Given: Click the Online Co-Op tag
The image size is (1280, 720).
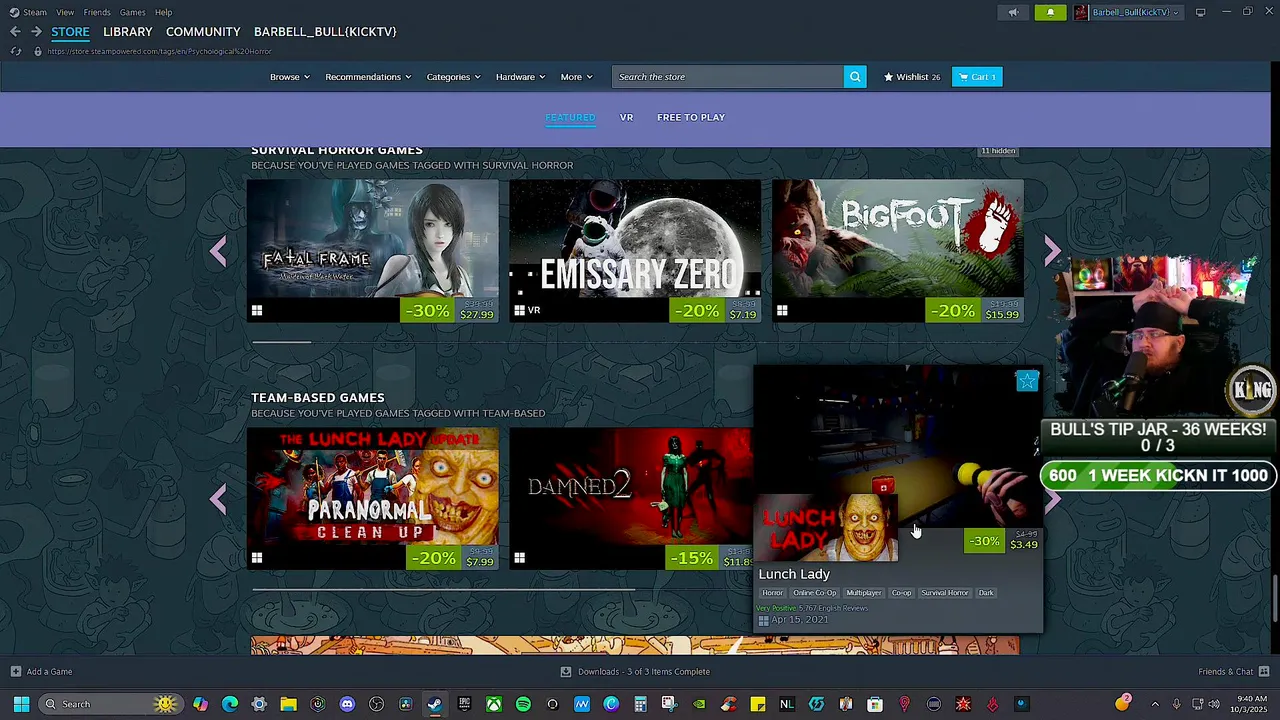Looking at the screenshot, I should (814, 593).
